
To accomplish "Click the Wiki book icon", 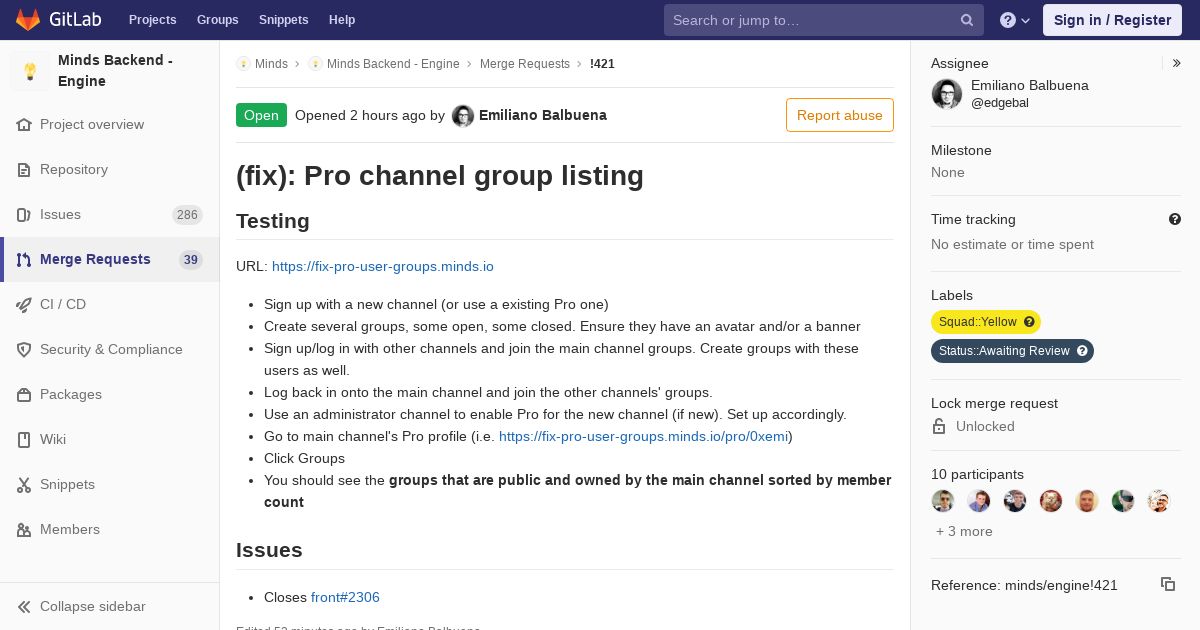I will pyautogui.click(x=24, y=440).
